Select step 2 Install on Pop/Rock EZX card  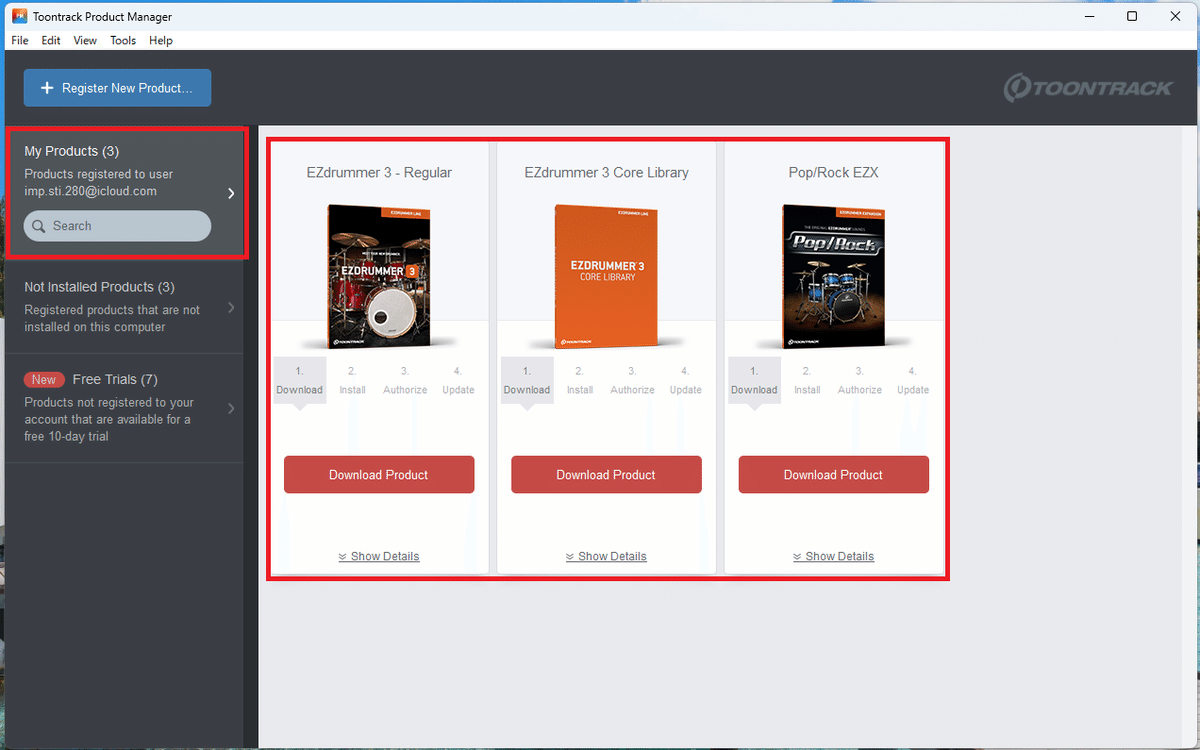807,381
